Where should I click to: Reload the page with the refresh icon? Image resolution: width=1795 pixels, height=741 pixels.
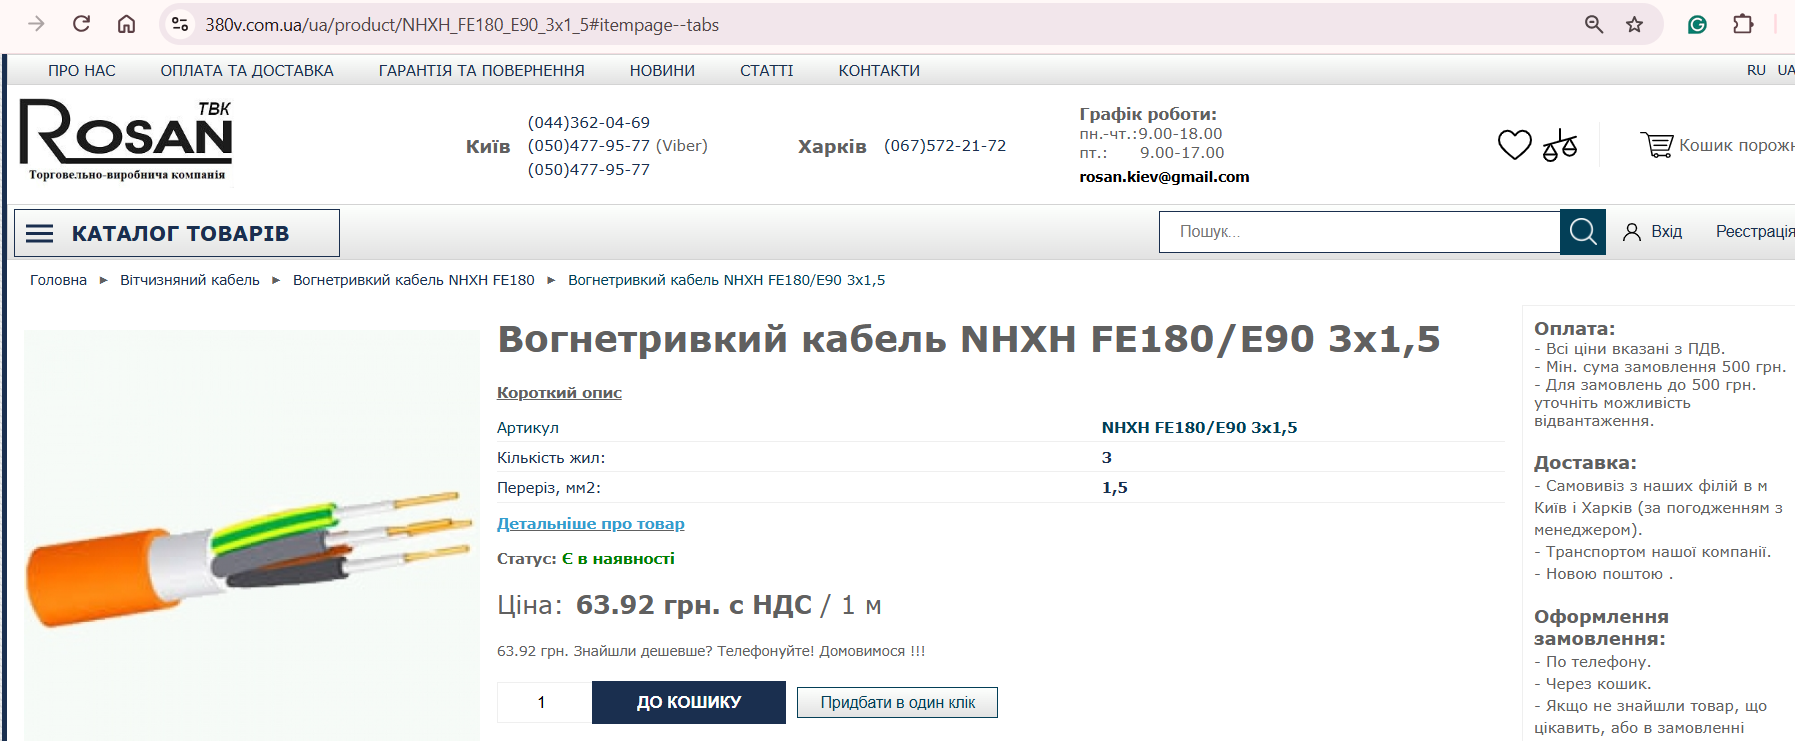82,24
